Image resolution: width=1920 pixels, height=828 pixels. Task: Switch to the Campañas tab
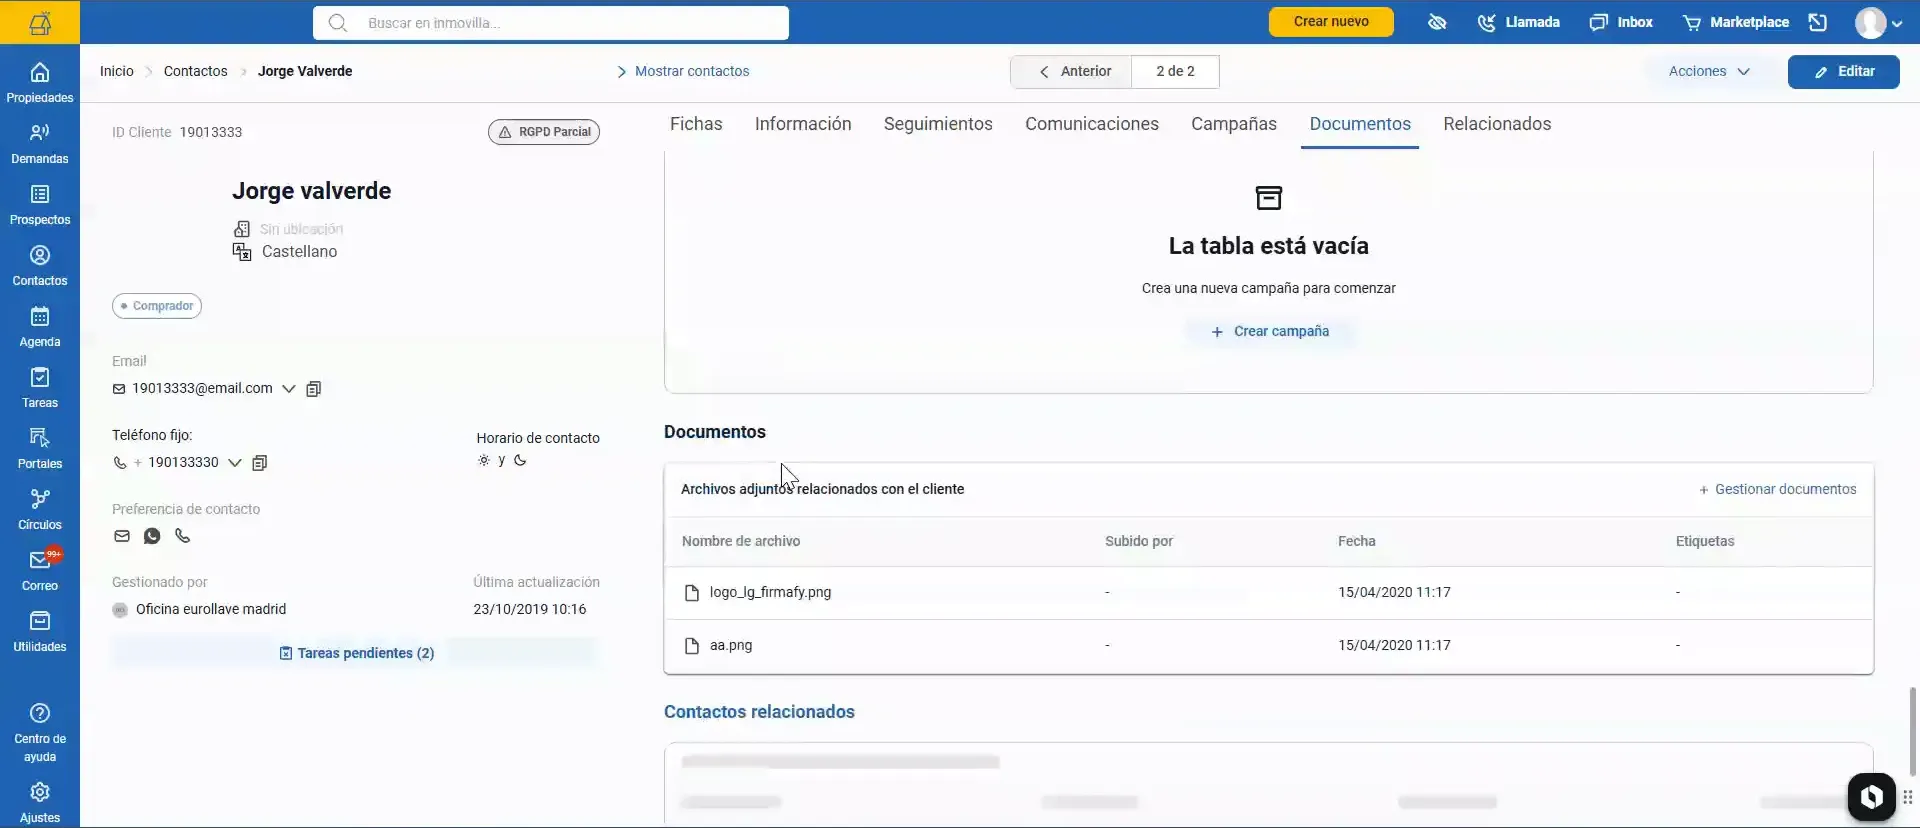pyautogui.click(x=1234, y=124)
